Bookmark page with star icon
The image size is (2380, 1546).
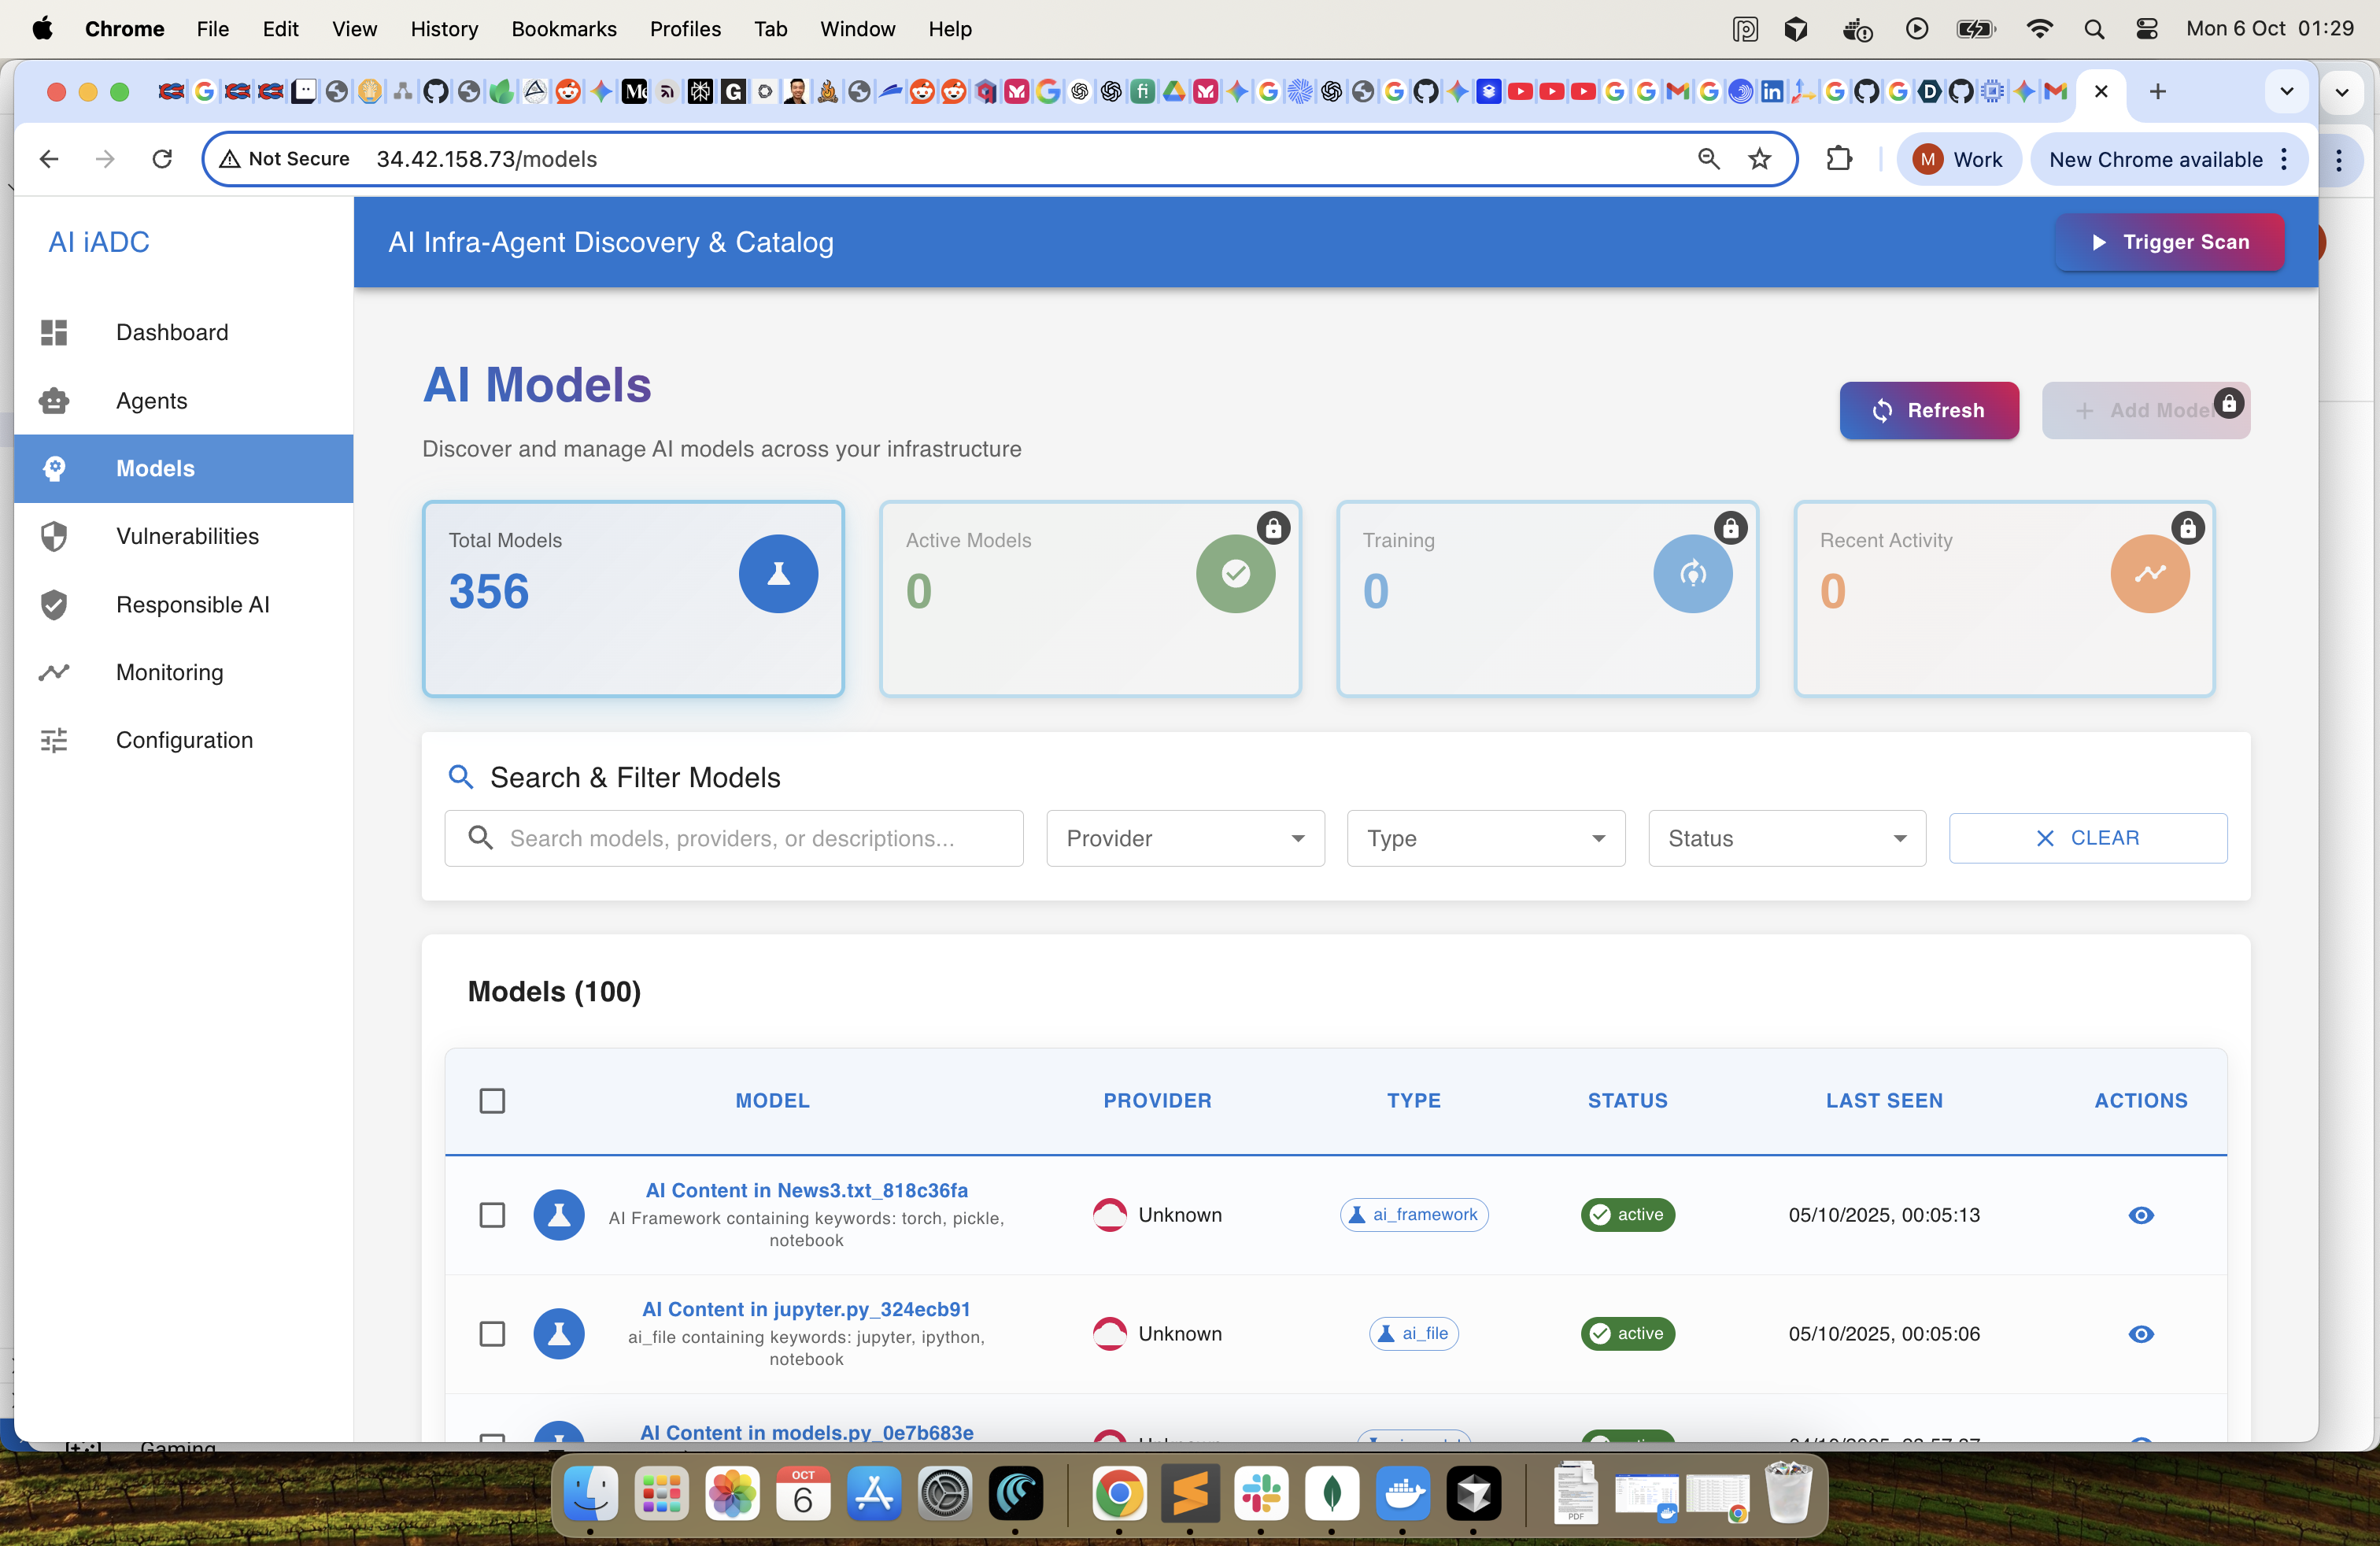click(1760, 159)
